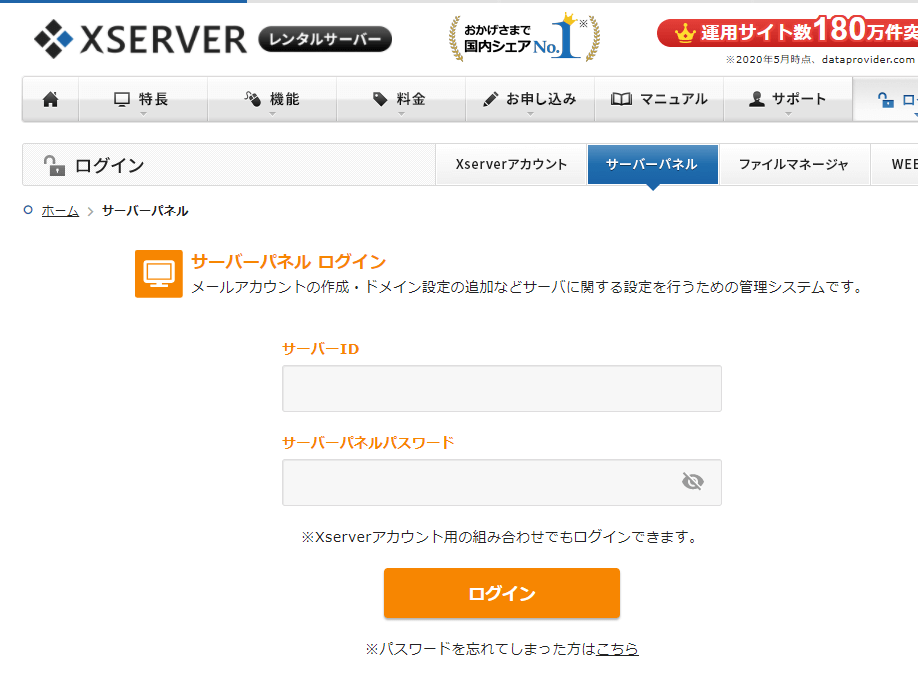Toggle password visibility eye icon
The width and height of the screenshot is (918, 683).
click(692, 482)
